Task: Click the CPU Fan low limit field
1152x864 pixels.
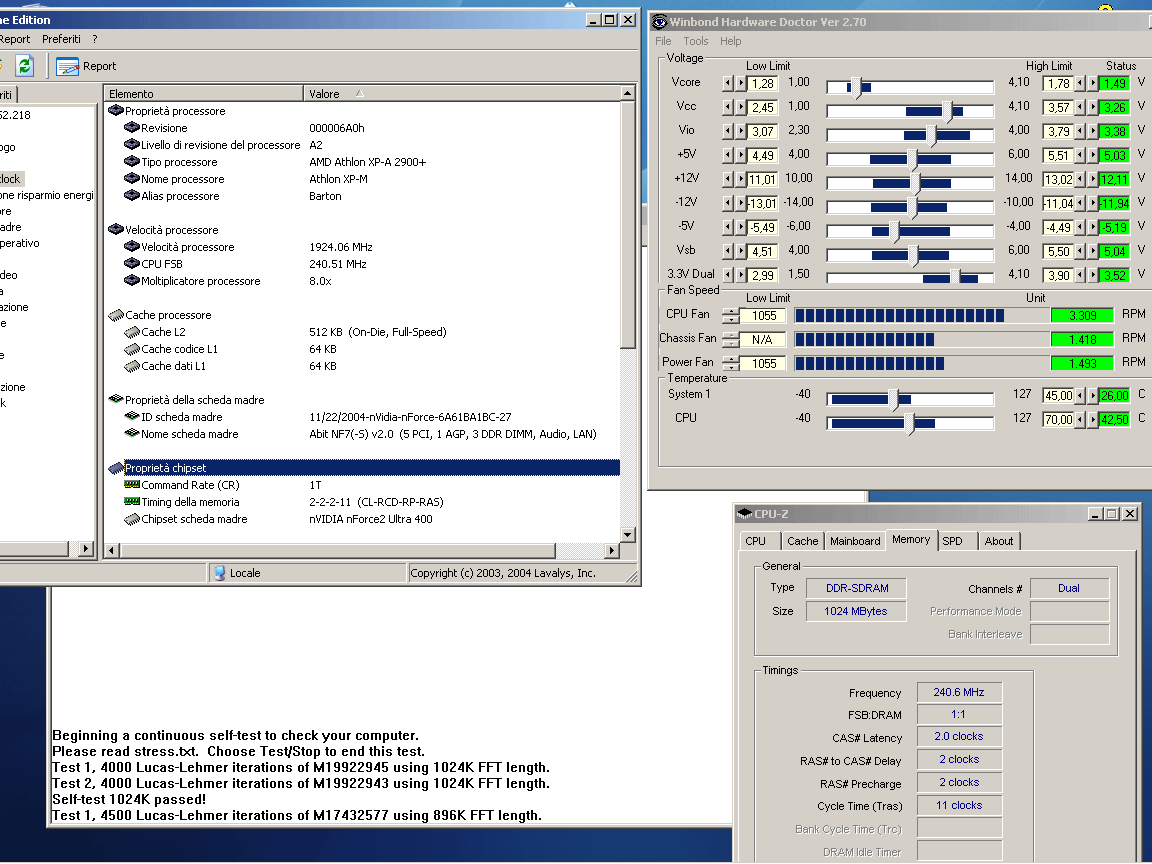Action: tap(763, 315)
